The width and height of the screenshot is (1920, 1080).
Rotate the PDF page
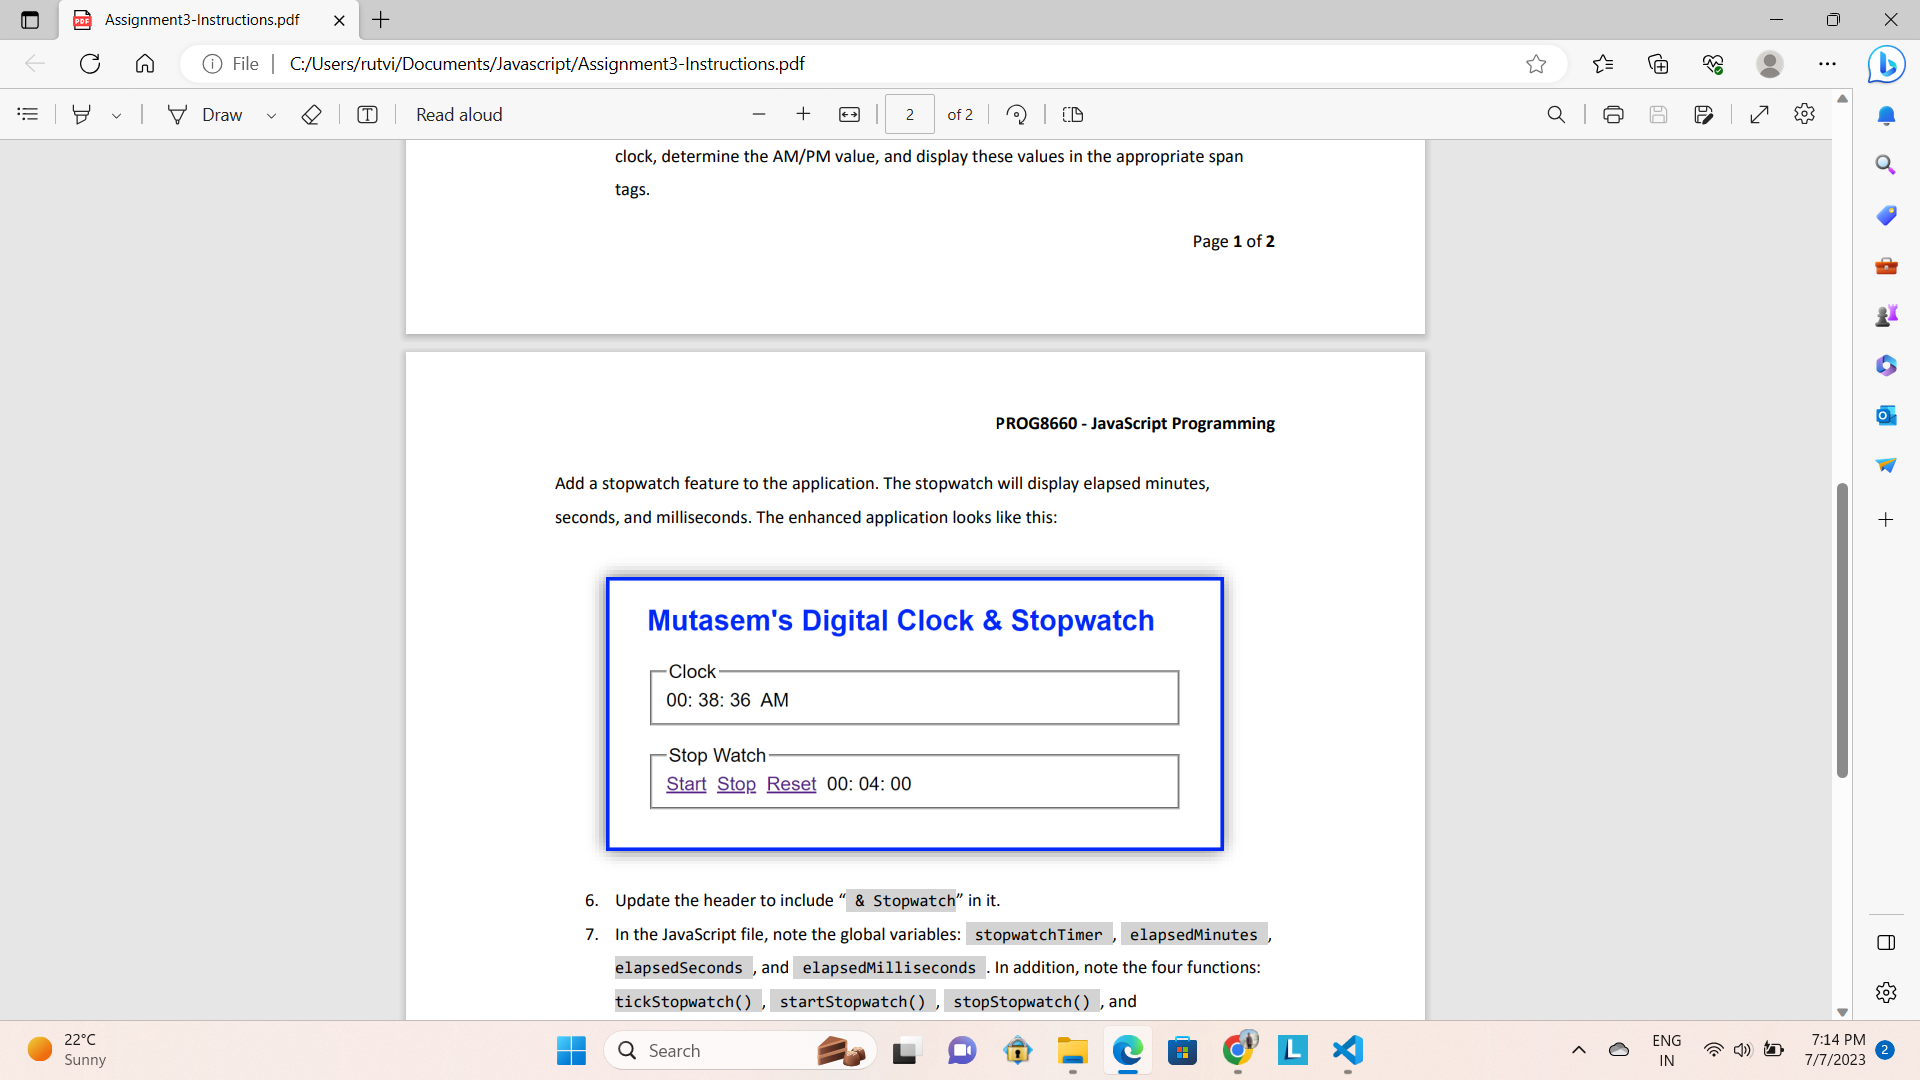coord(1016,114)
